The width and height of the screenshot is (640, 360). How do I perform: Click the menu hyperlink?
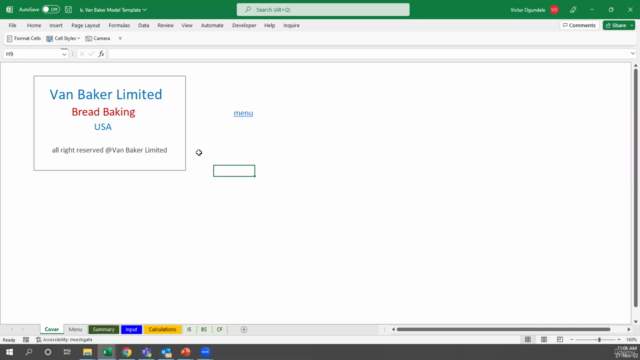pos(243,113)
